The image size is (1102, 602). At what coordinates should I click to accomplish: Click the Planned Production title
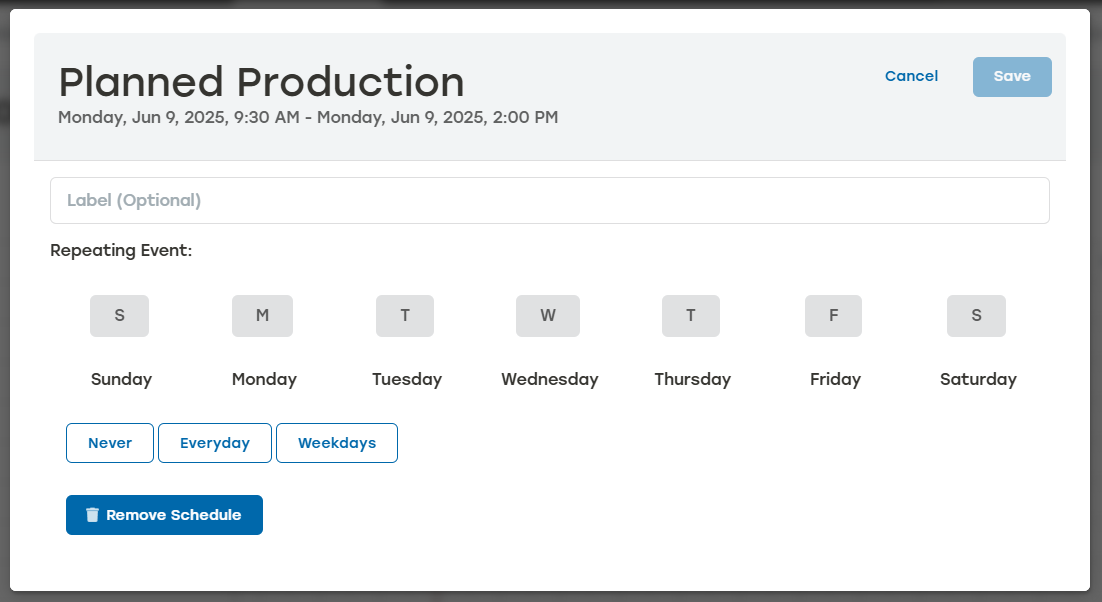(x=262, y=82)
